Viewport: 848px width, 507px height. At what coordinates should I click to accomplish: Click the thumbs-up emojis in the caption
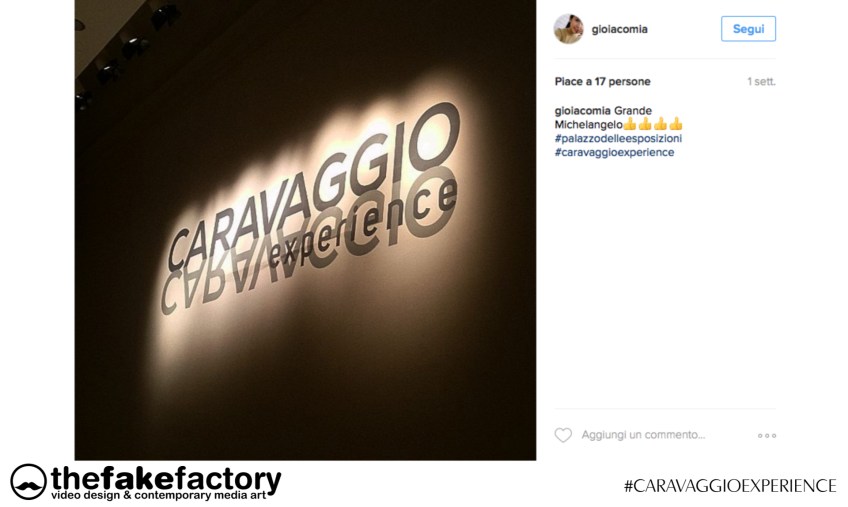point(653,124)
